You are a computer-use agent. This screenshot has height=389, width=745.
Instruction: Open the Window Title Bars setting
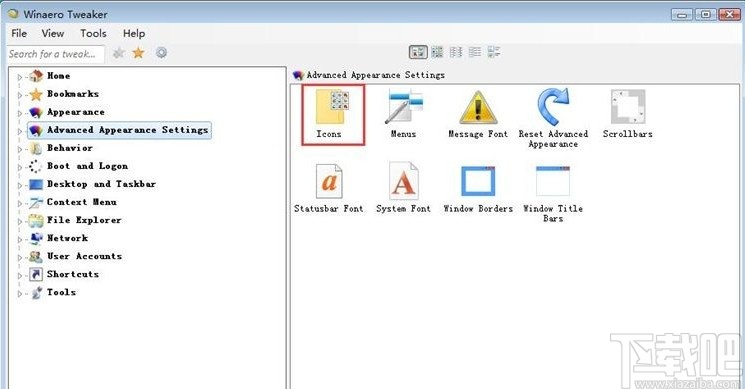pyautogui.click(x=553, y=193)
